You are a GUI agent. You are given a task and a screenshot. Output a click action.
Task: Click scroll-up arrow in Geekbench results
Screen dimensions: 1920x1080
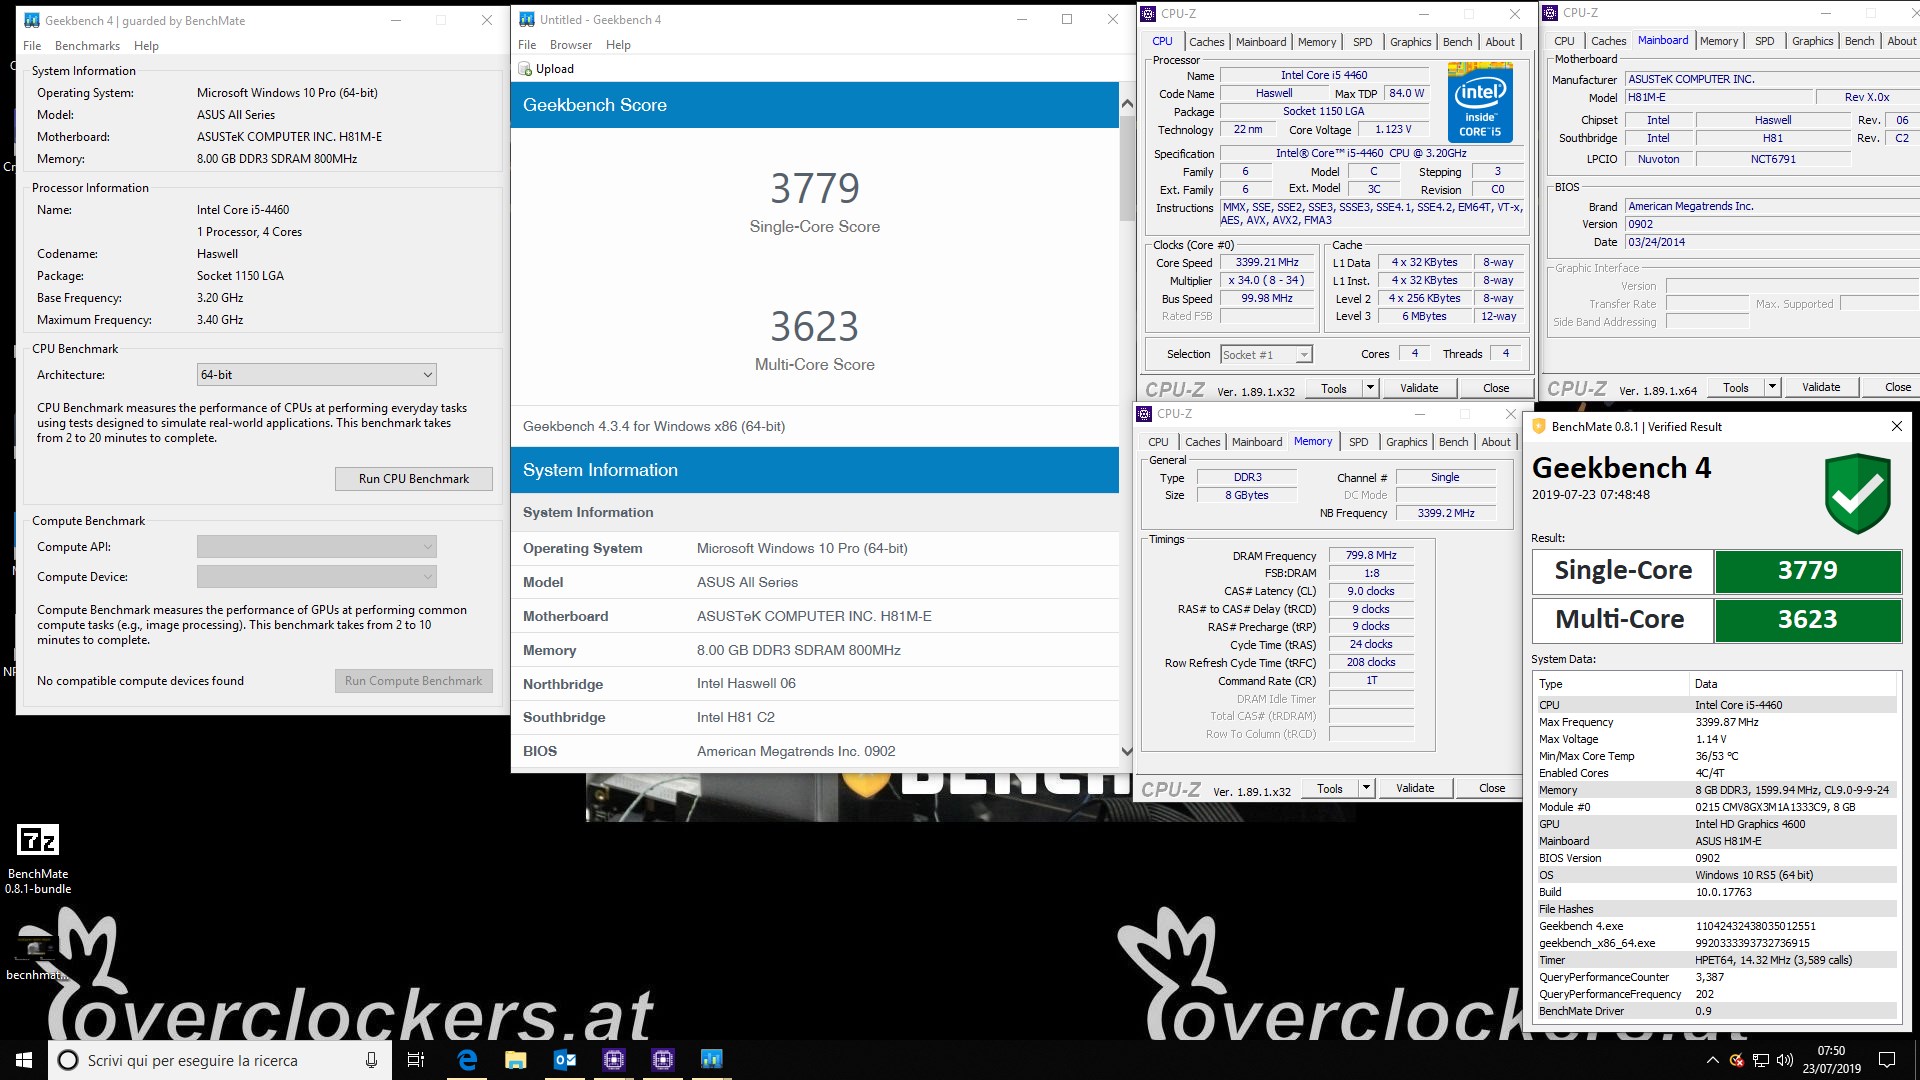(x=1127, y=104)
